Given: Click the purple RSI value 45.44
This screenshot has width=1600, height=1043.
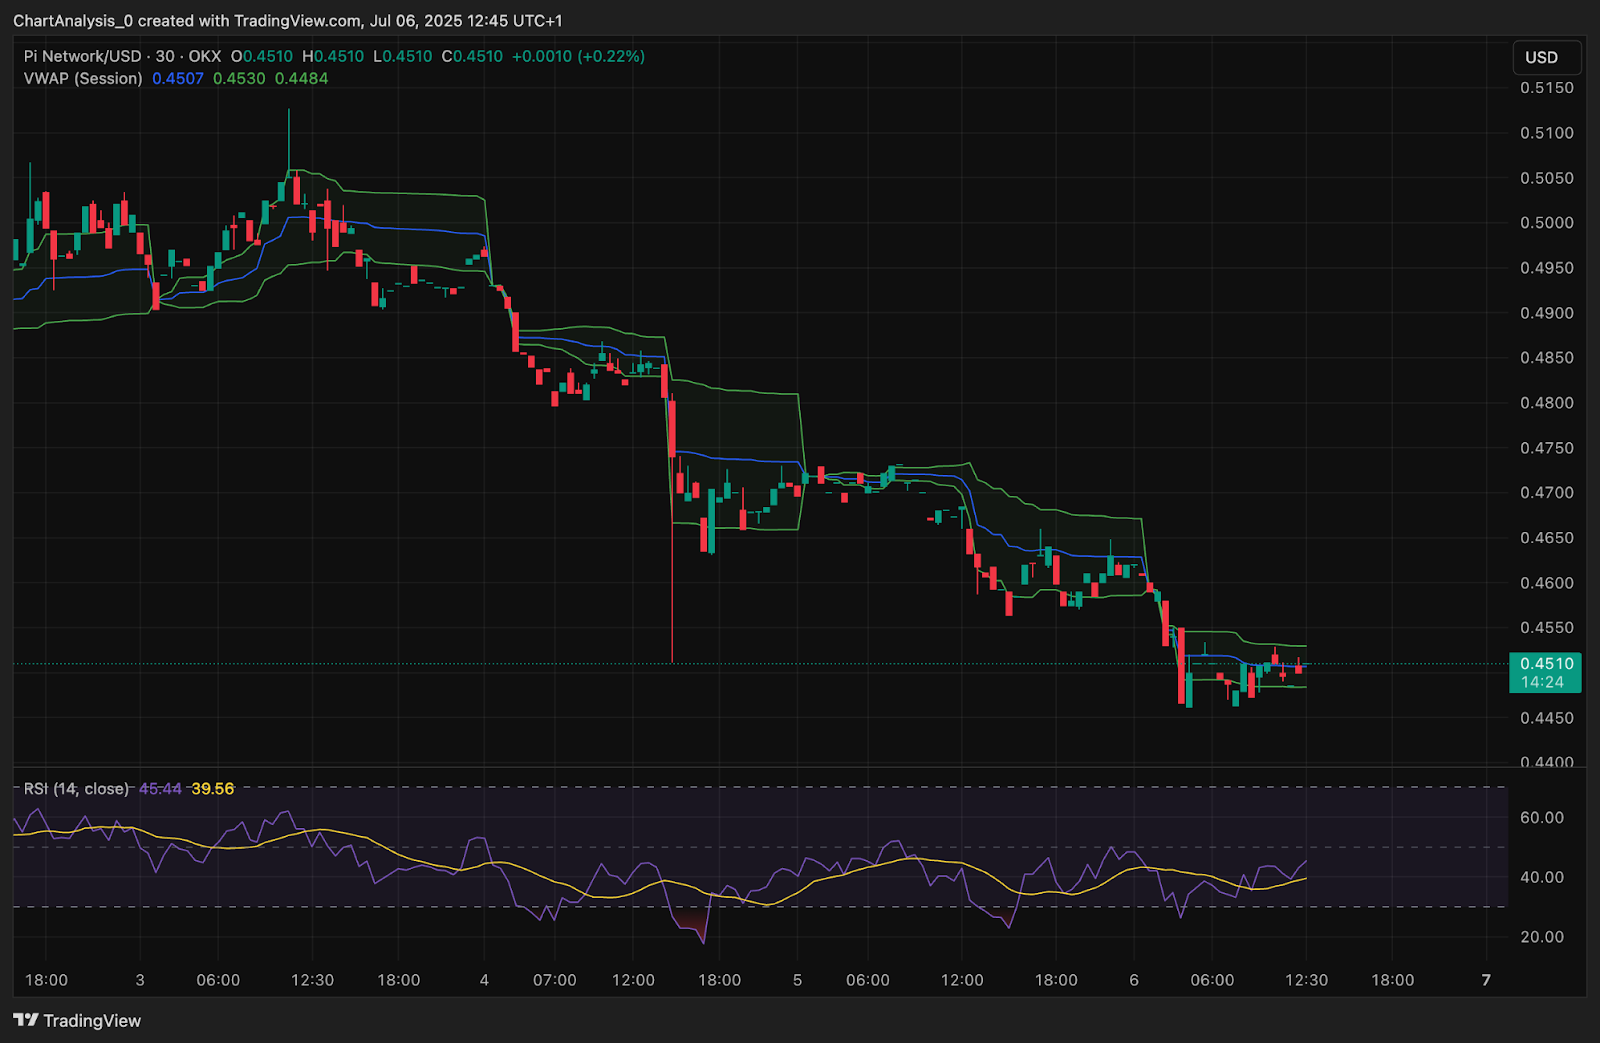Looking at the screenshot, I should point(160,789).
